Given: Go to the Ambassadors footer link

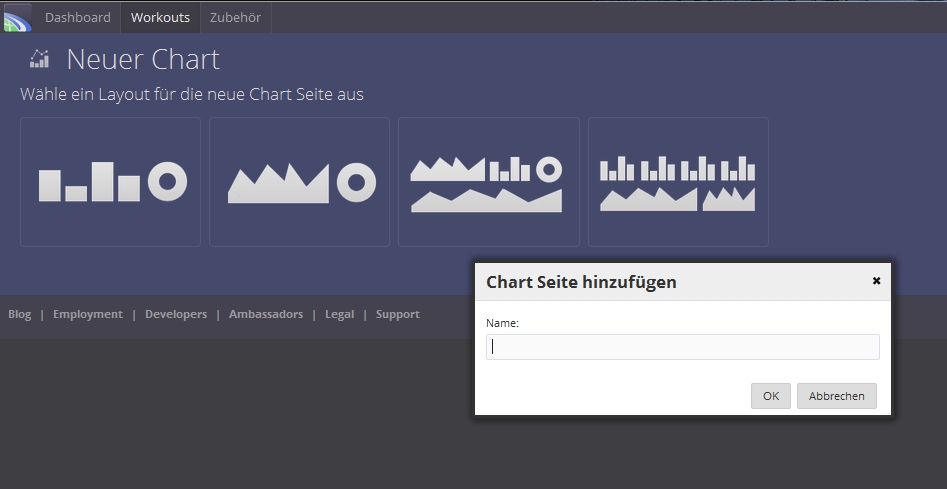Looking at the screenshot, I should [266, 314].
